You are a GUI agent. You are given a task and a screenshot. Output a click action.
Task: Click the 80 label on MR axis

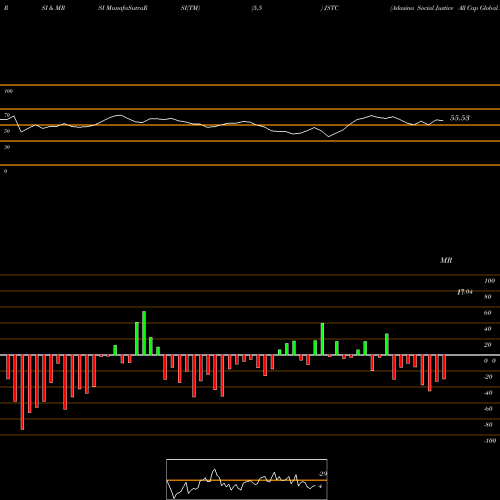tap(488, 297)
